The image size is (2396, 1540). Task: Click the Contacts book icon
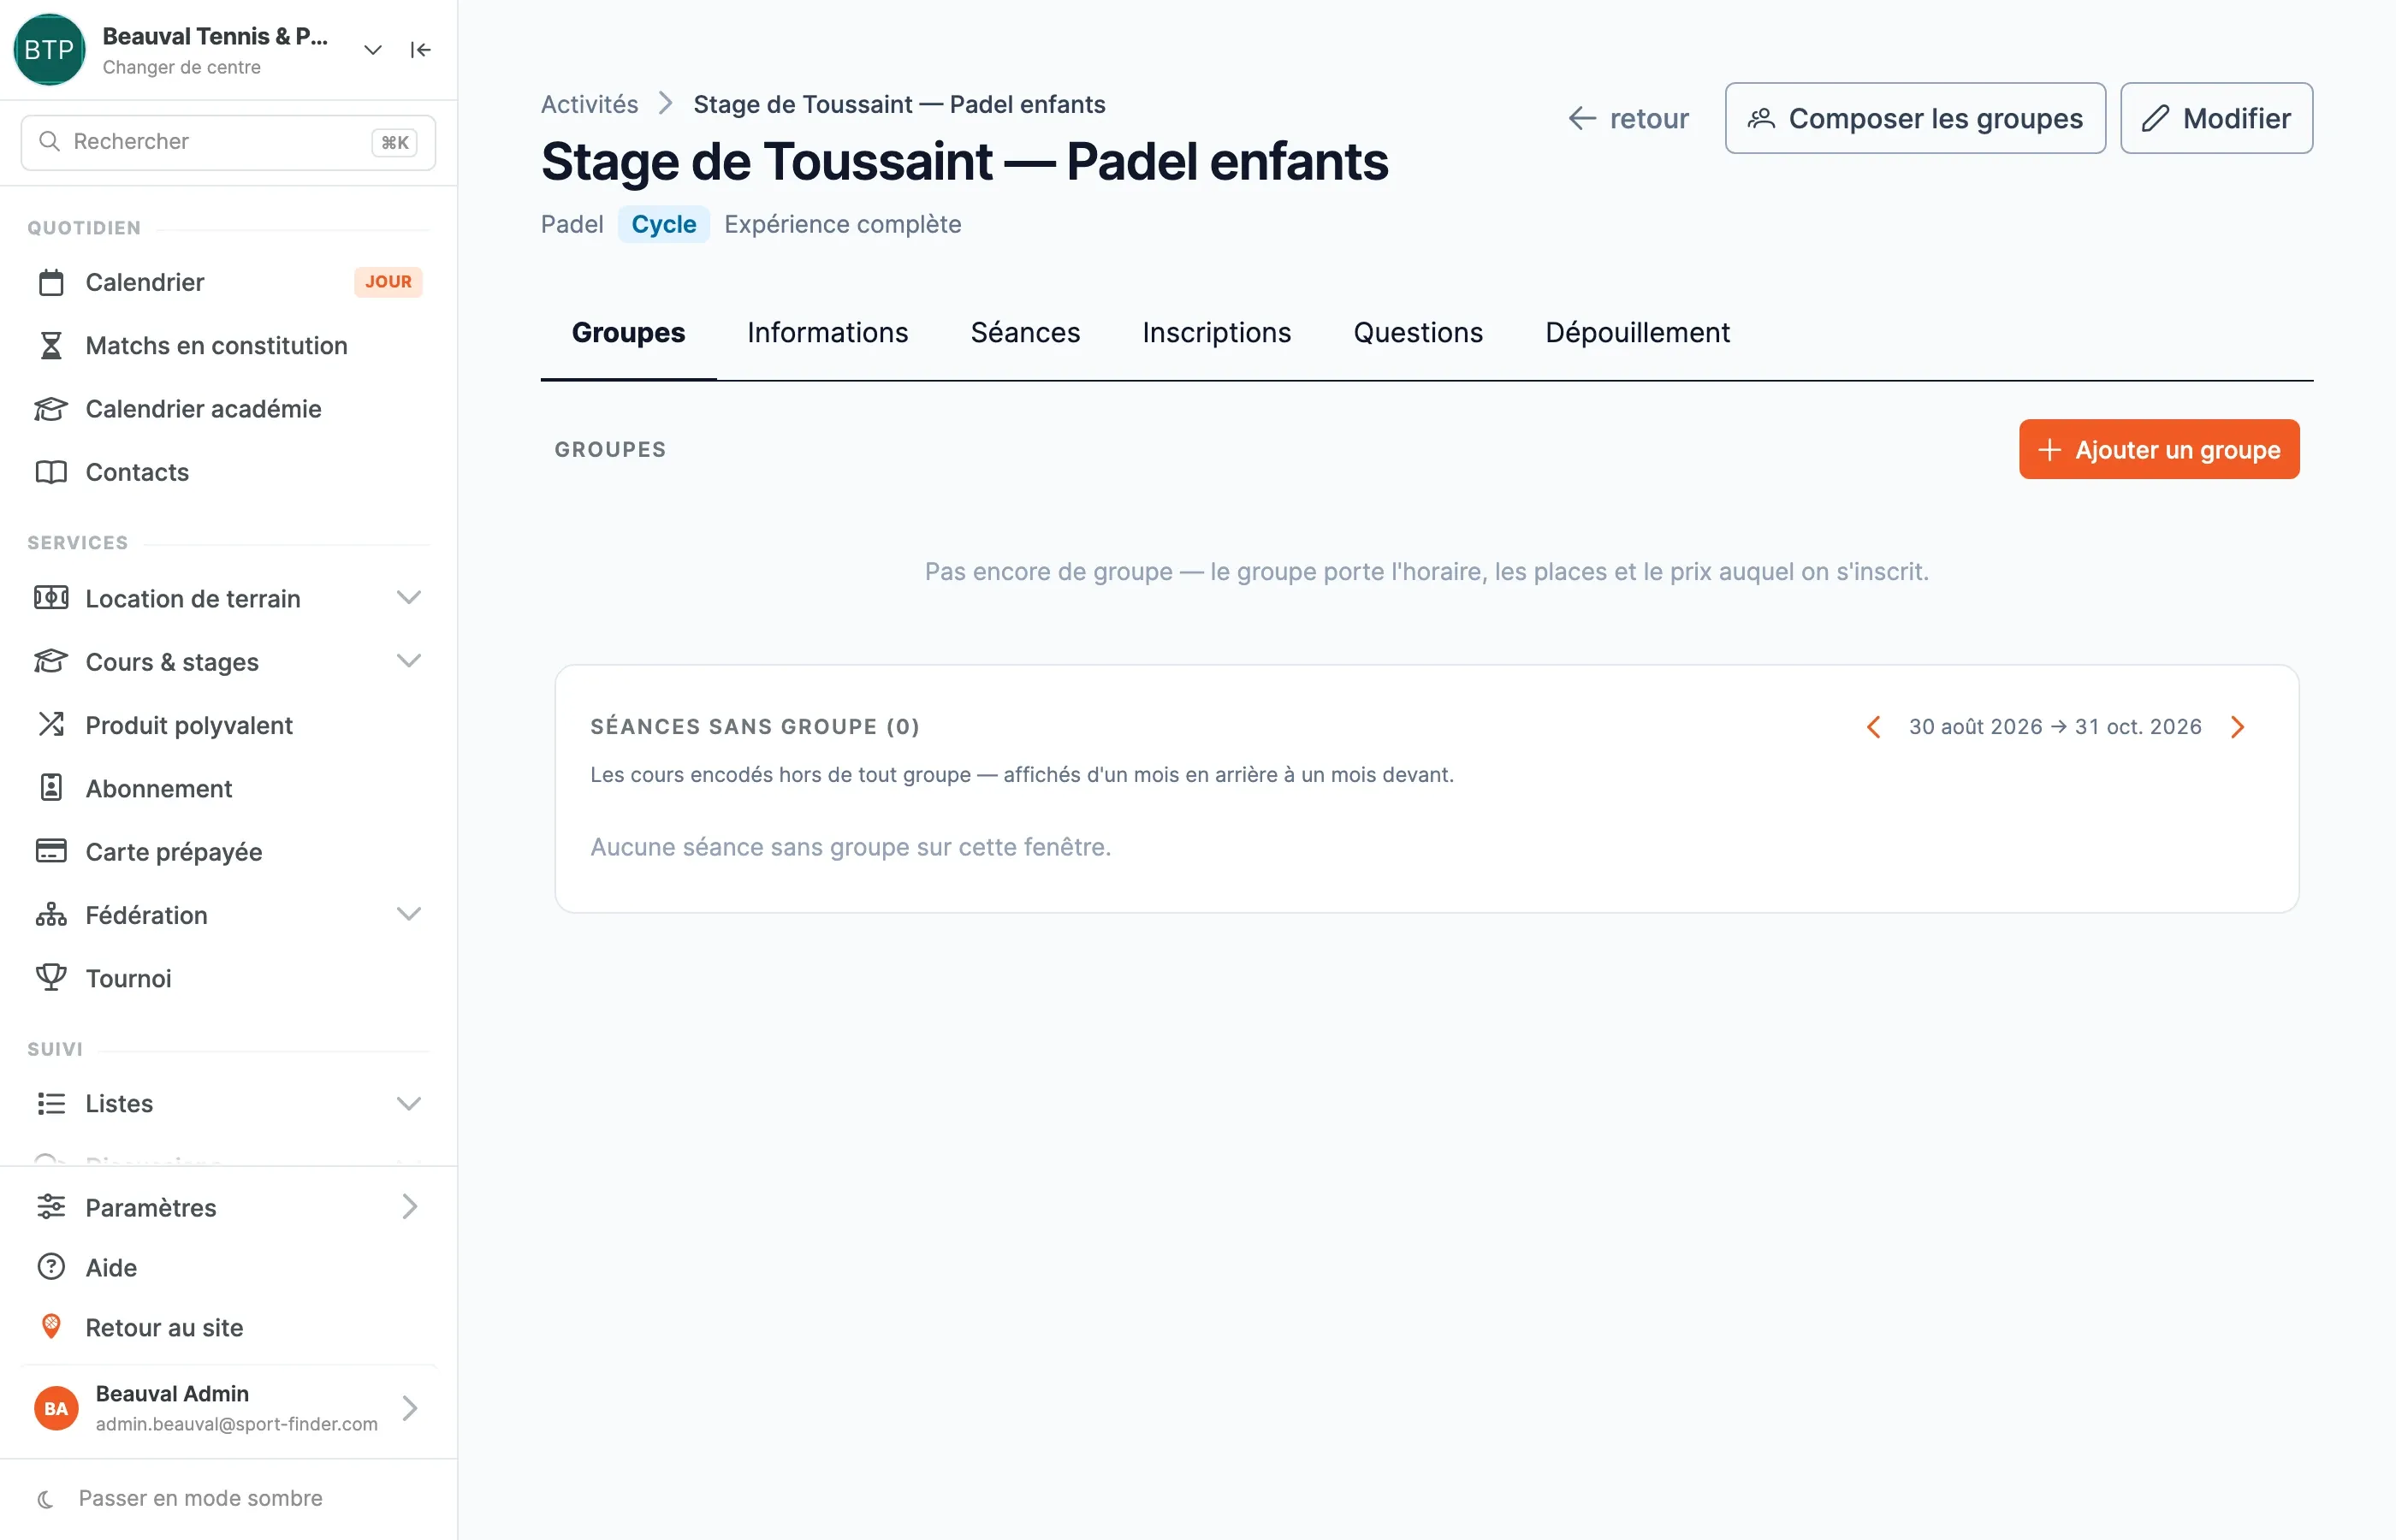point(51,472)
